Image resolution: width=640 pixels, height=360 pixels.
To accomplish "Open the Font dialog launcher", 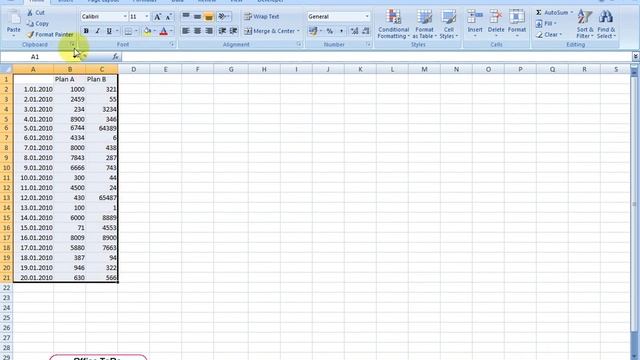I will [x=172, y=44].
